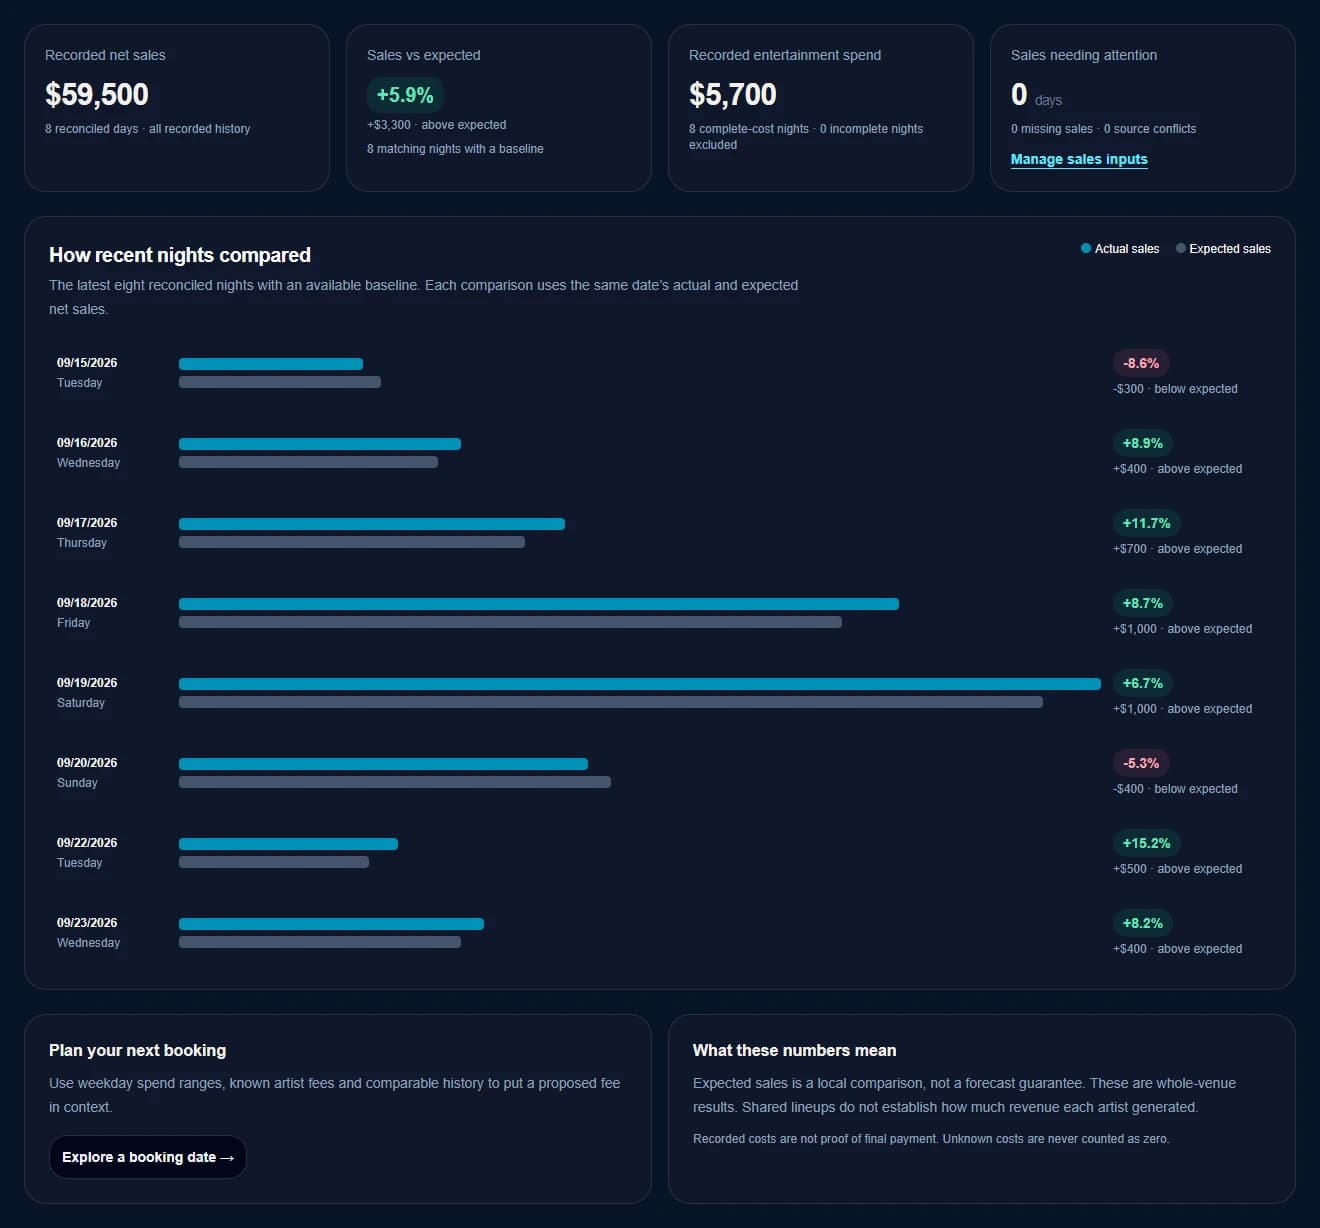Open the Manage sales inputs link

(1079, 159)
